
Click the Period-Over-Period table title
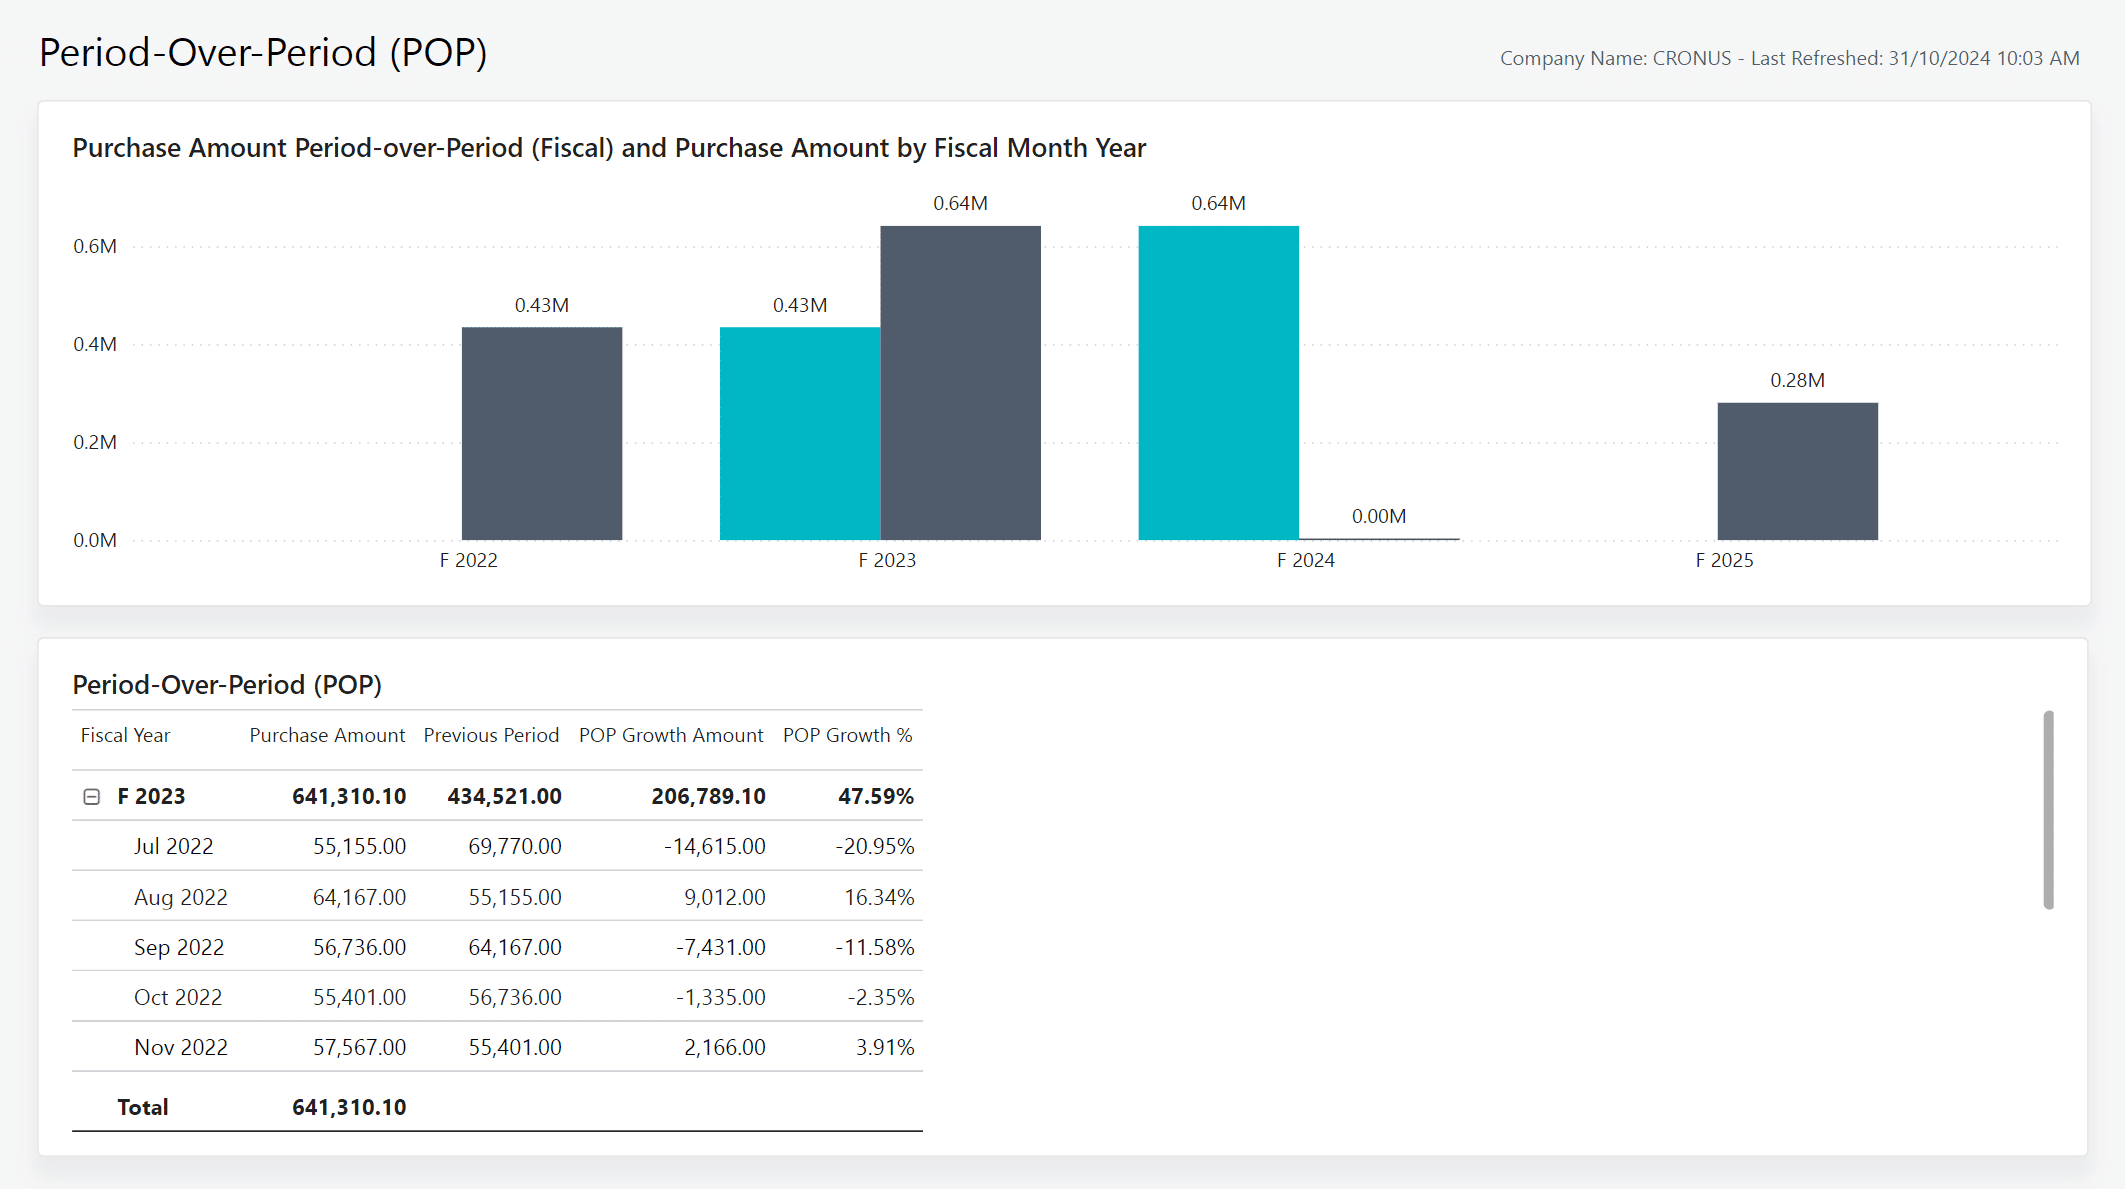(227, 685)
